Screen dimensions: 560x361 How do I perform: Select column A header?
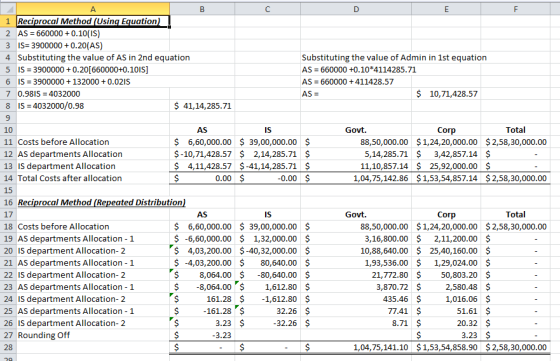(93, 9)
